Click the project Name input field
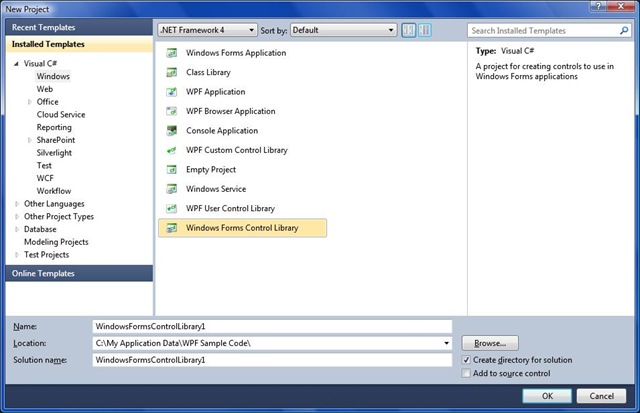 point(272,326)
